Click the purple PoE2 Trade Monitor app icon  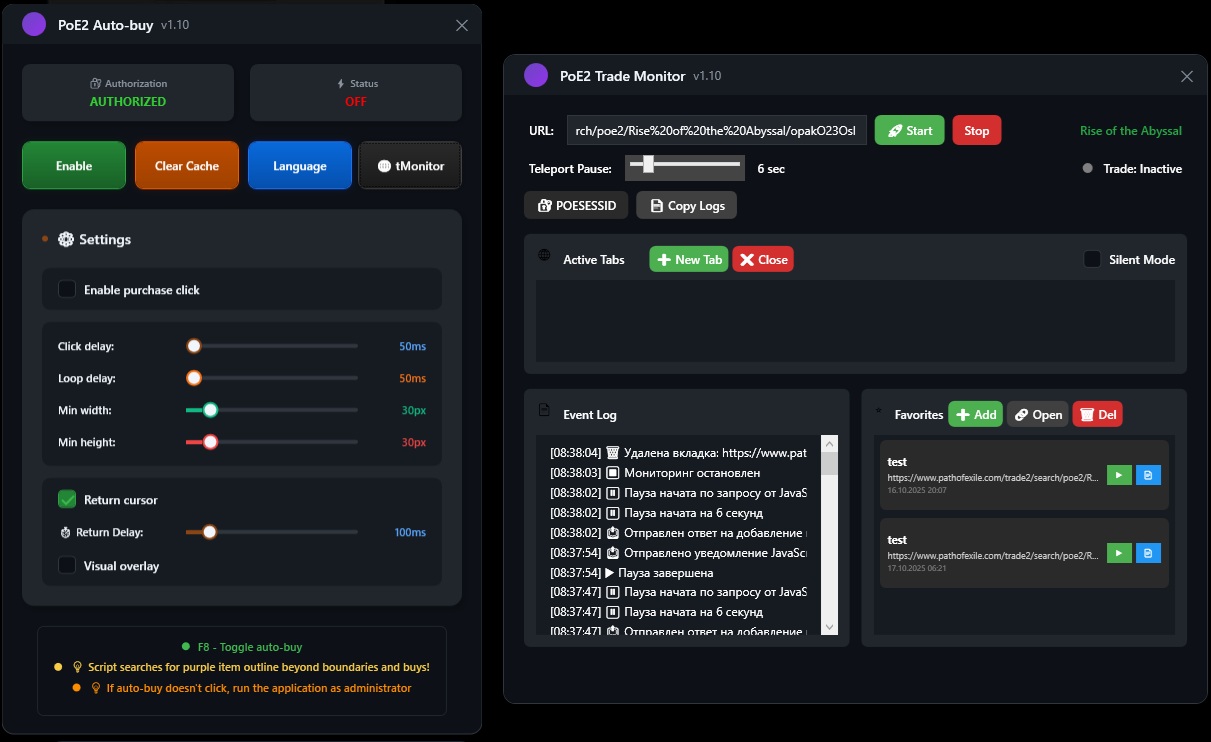536,75
